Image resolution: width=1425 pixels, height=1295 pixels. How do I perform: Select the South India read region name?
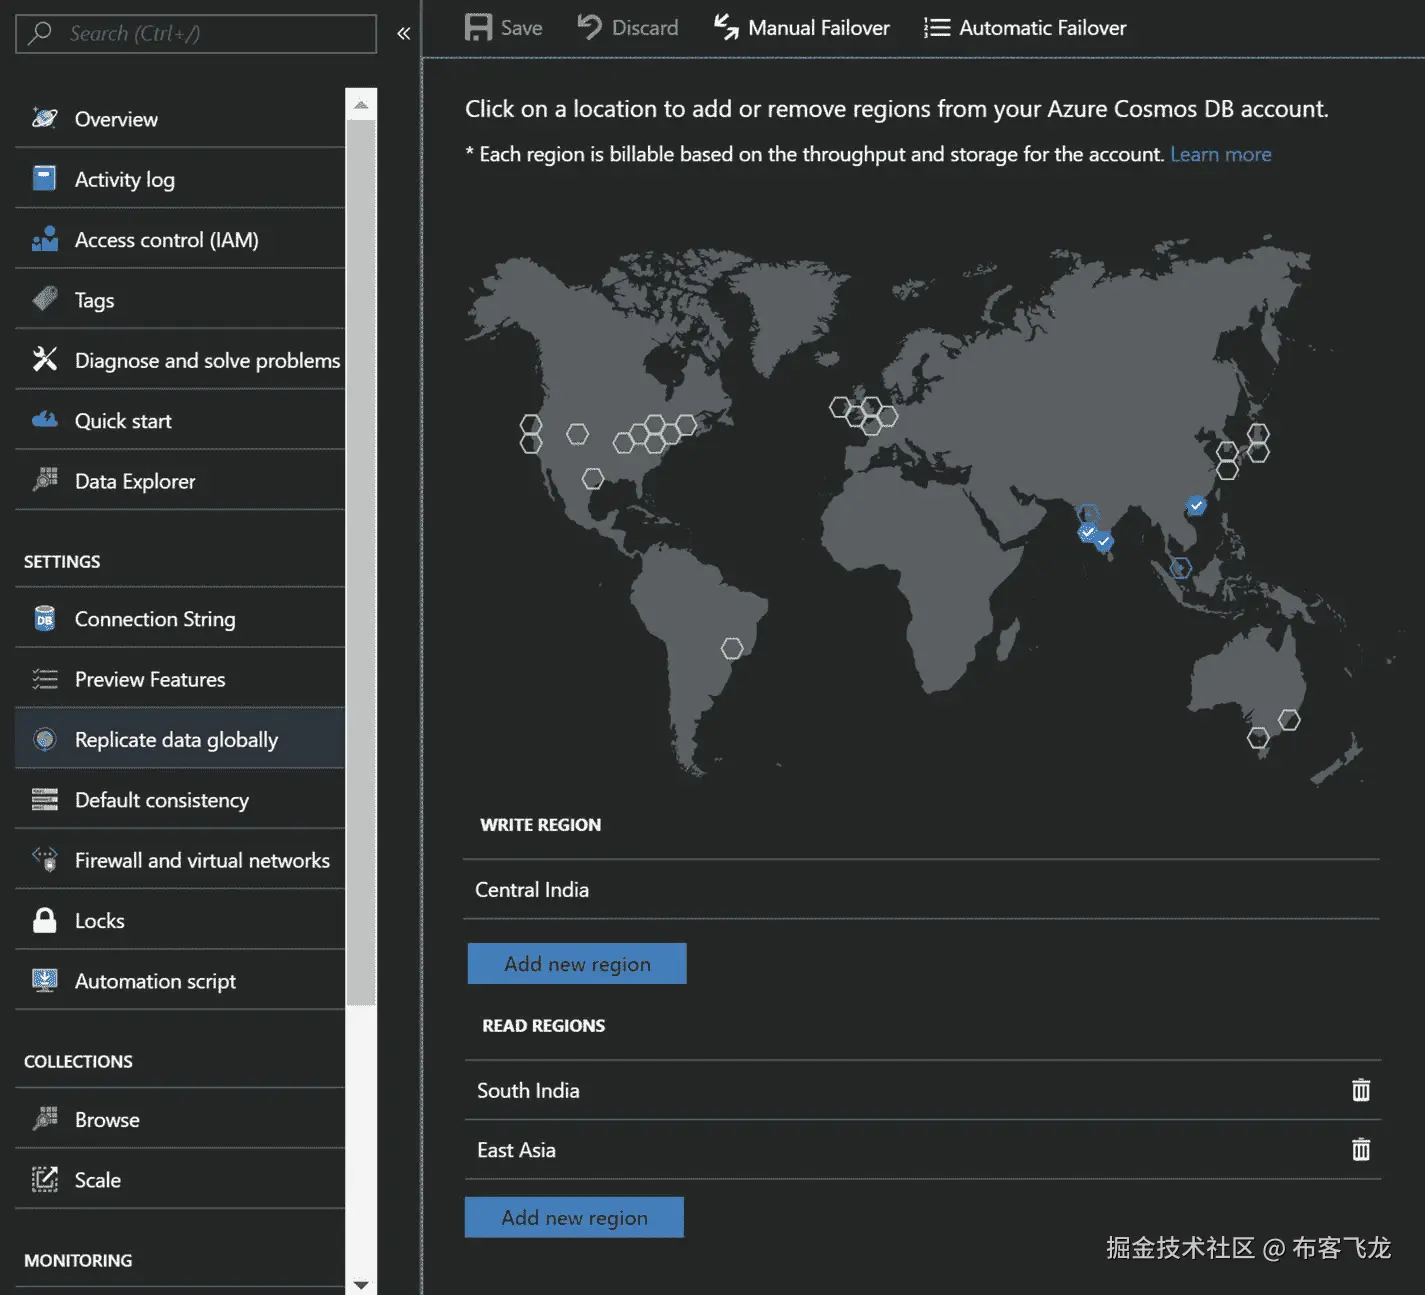pos(528,1090)
